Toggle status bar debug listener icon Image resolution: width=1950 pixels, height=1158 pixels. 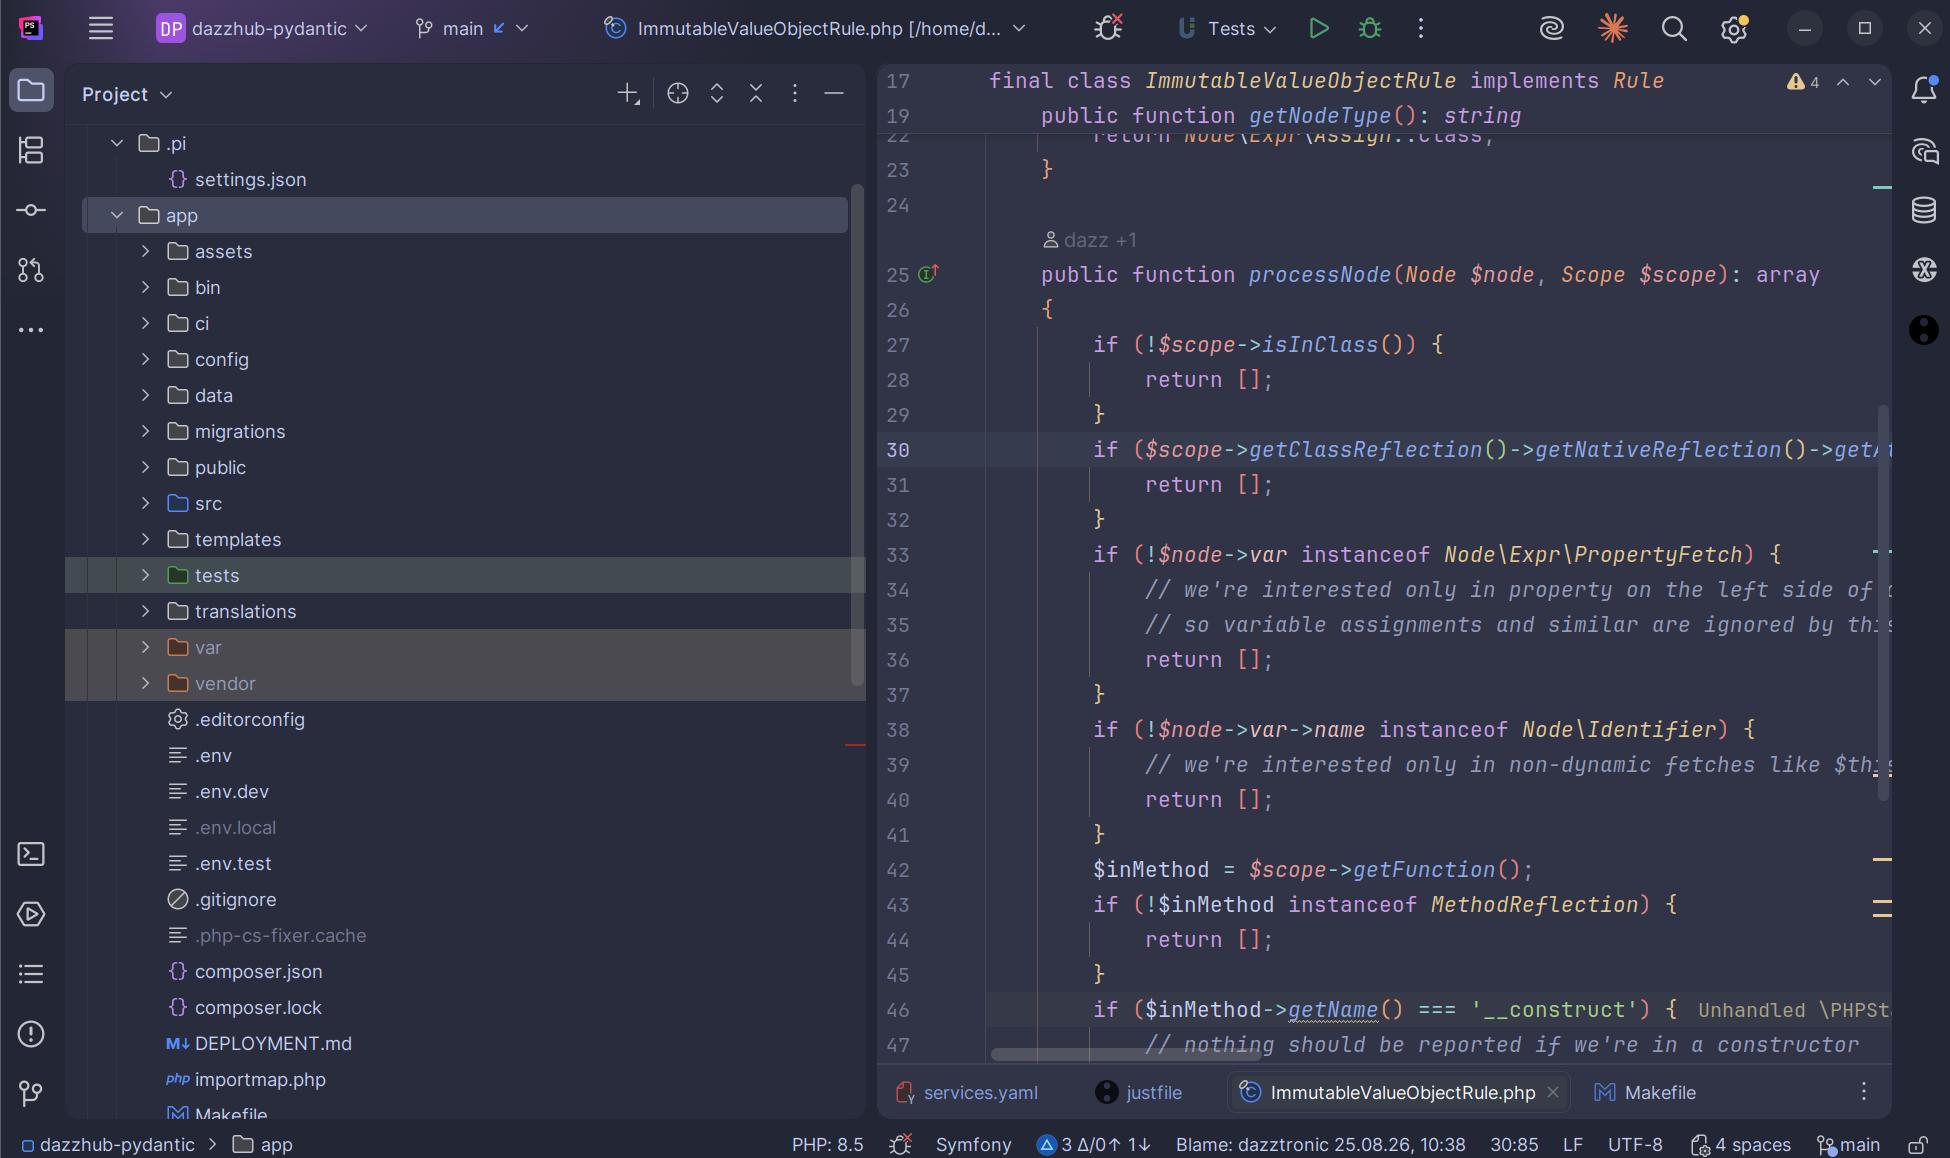click(x=900, y=1144)
